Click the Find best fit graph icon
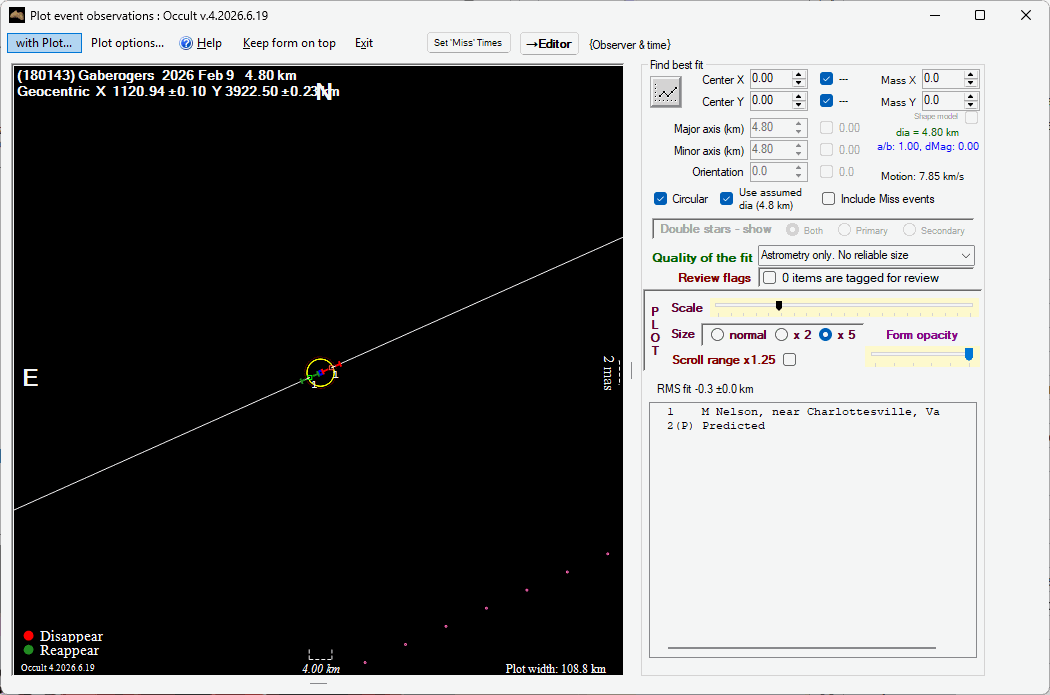Image resolution: width=1050 pixels, height=695 pixels. pos(666,92)
